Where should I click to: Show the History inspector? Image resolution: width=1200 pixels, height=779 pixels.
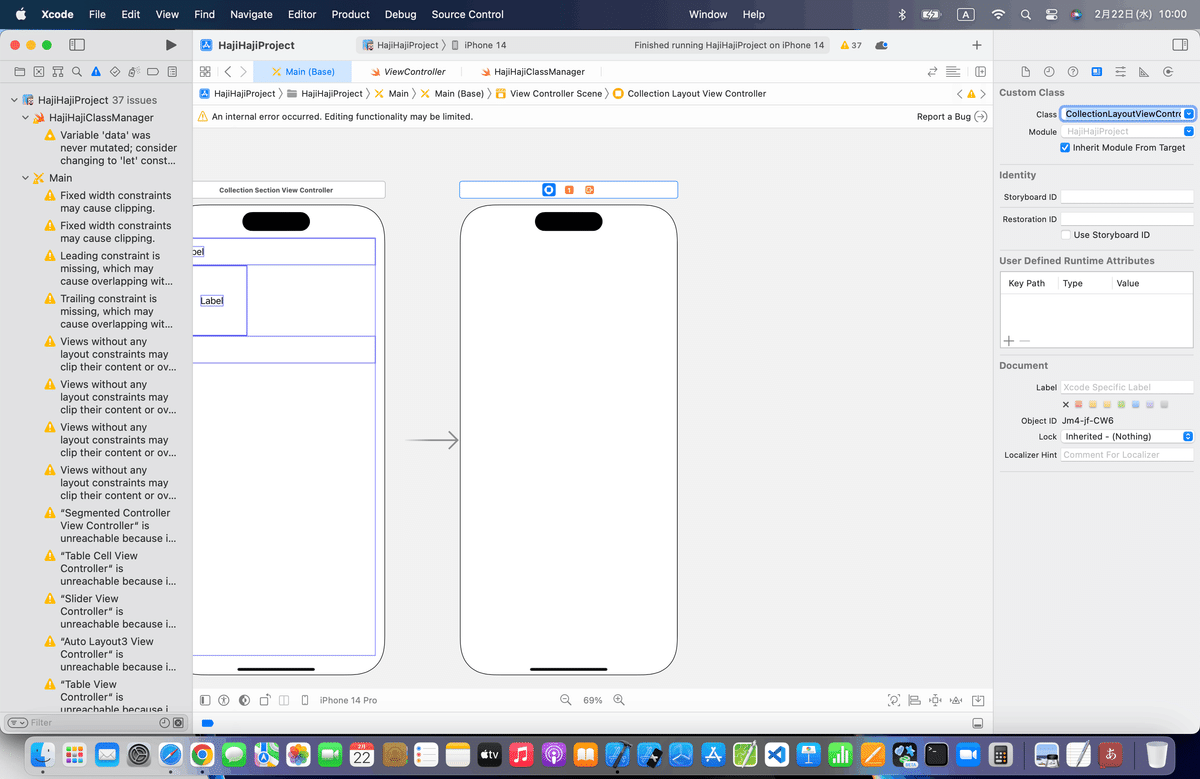click(1049, 72)
